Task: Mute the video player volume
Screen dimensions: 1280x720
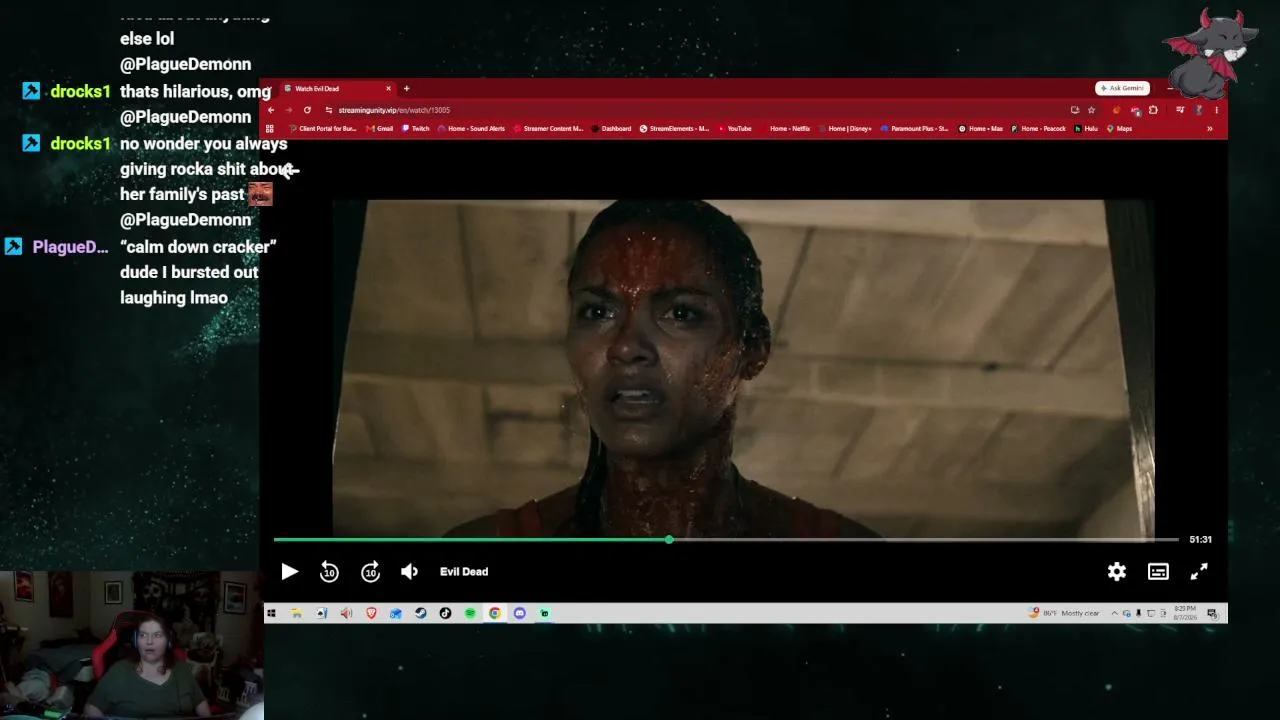Action: point(409,572)
